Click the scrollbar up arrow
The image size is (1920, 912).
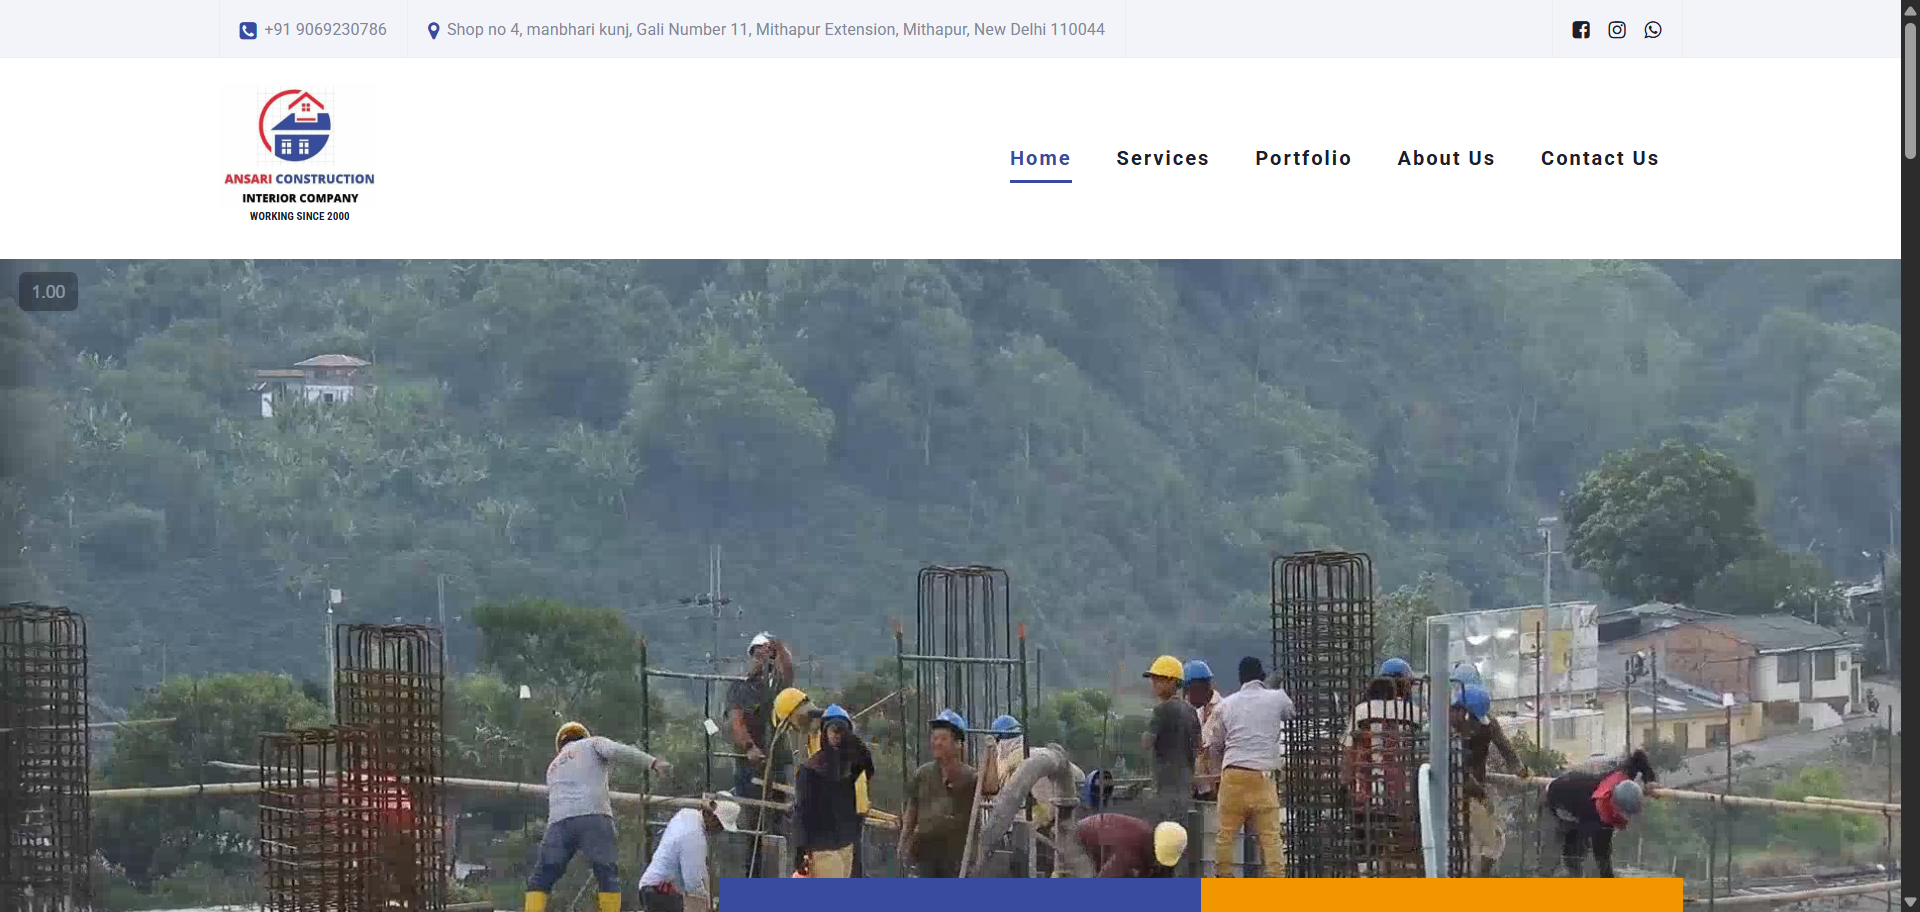point(1910,9)
